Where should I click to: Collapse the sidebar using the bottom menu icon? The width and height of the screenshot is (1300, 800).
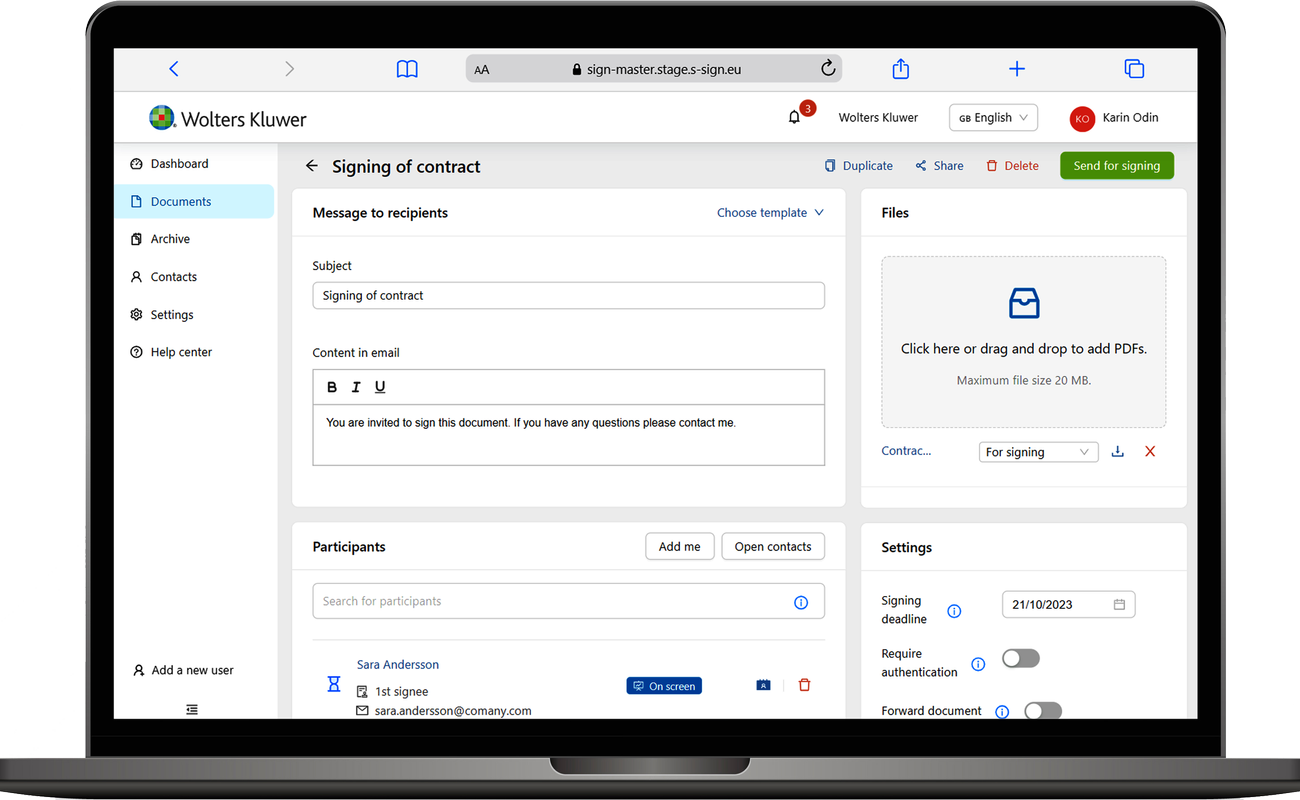coord(192,709)
